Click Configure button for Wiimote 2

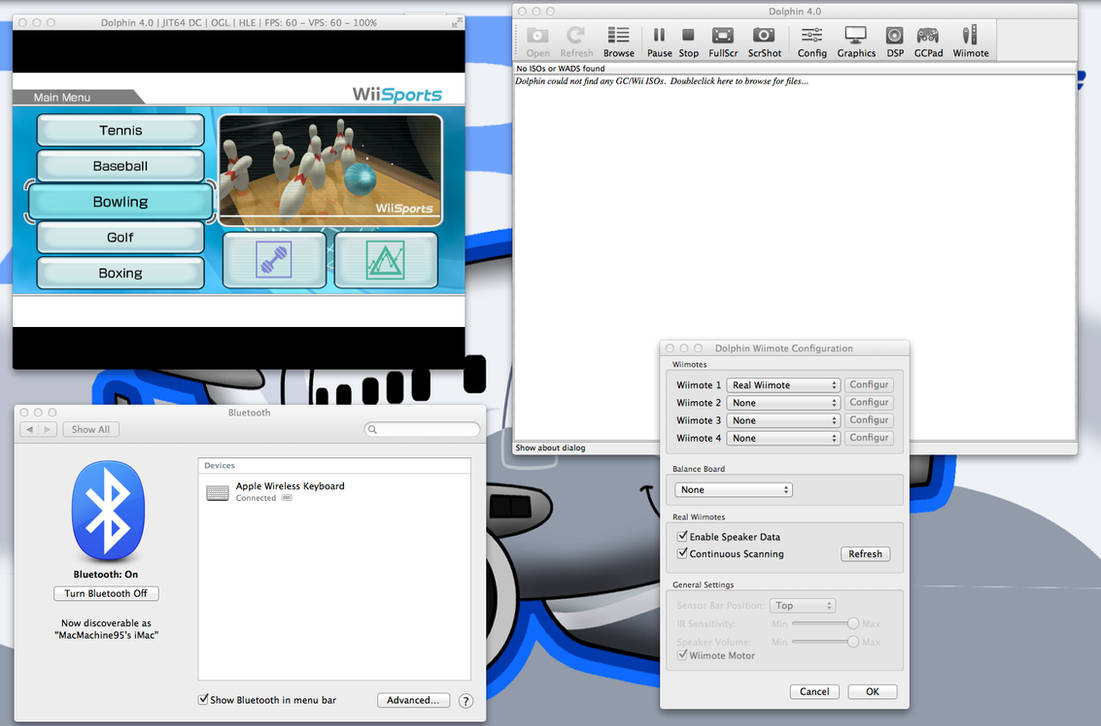point(869,402)
